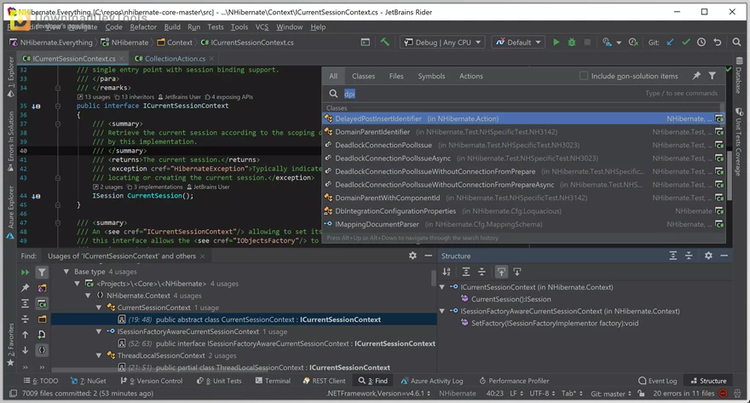Collapse all nodes in Structure toolbar
This screenshot has height=403, width=750.
coord(482,272)
